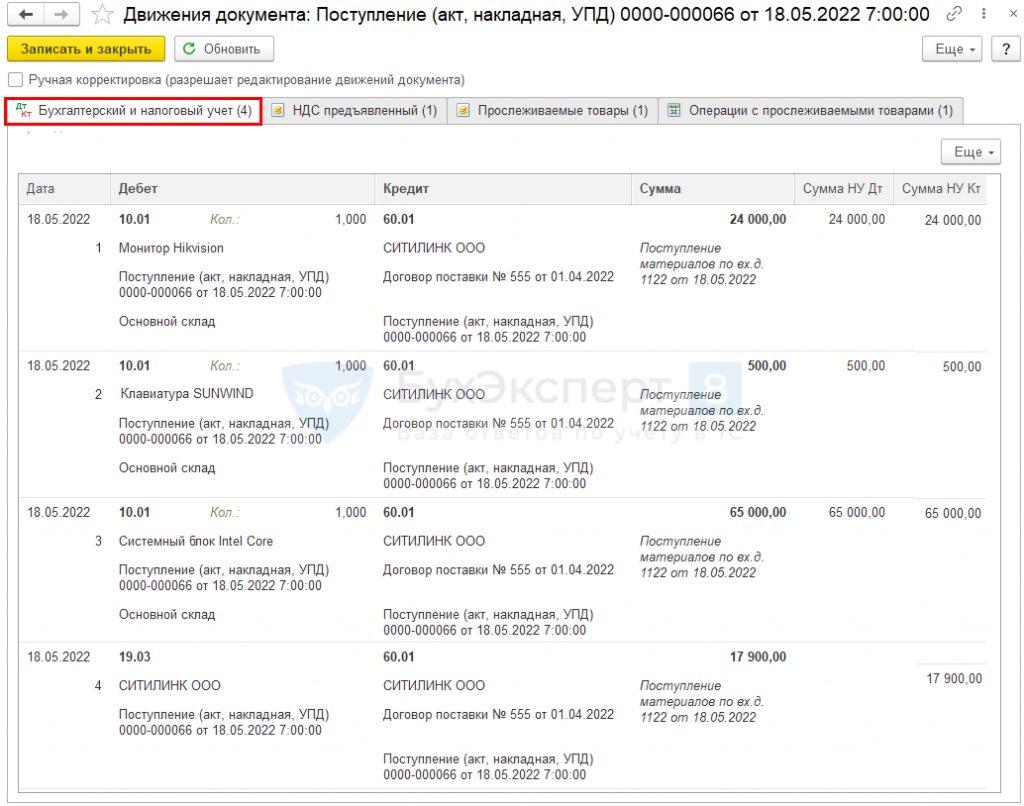Image resolution: width=1024 pixels, height=806 pixels.
Task: Open the Прослеживаемые товары tab
Action: click(552, 111)
